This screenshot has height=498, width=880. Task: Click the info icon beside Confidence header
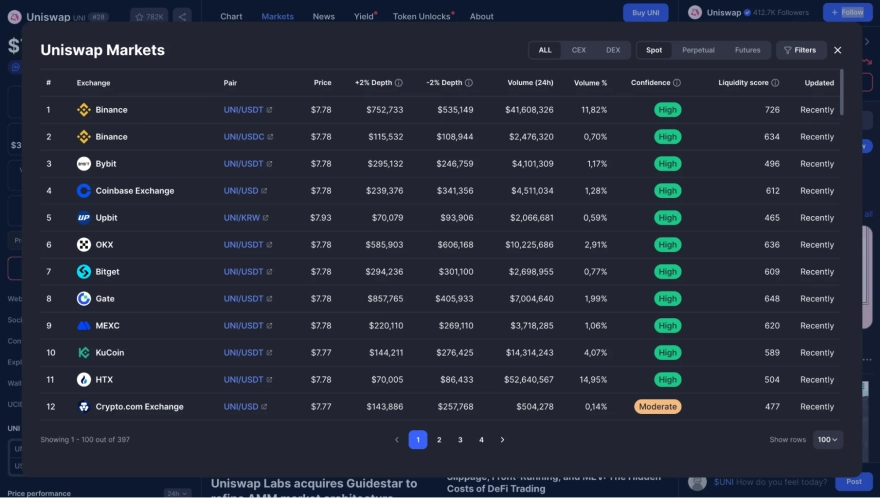(677, 83)
